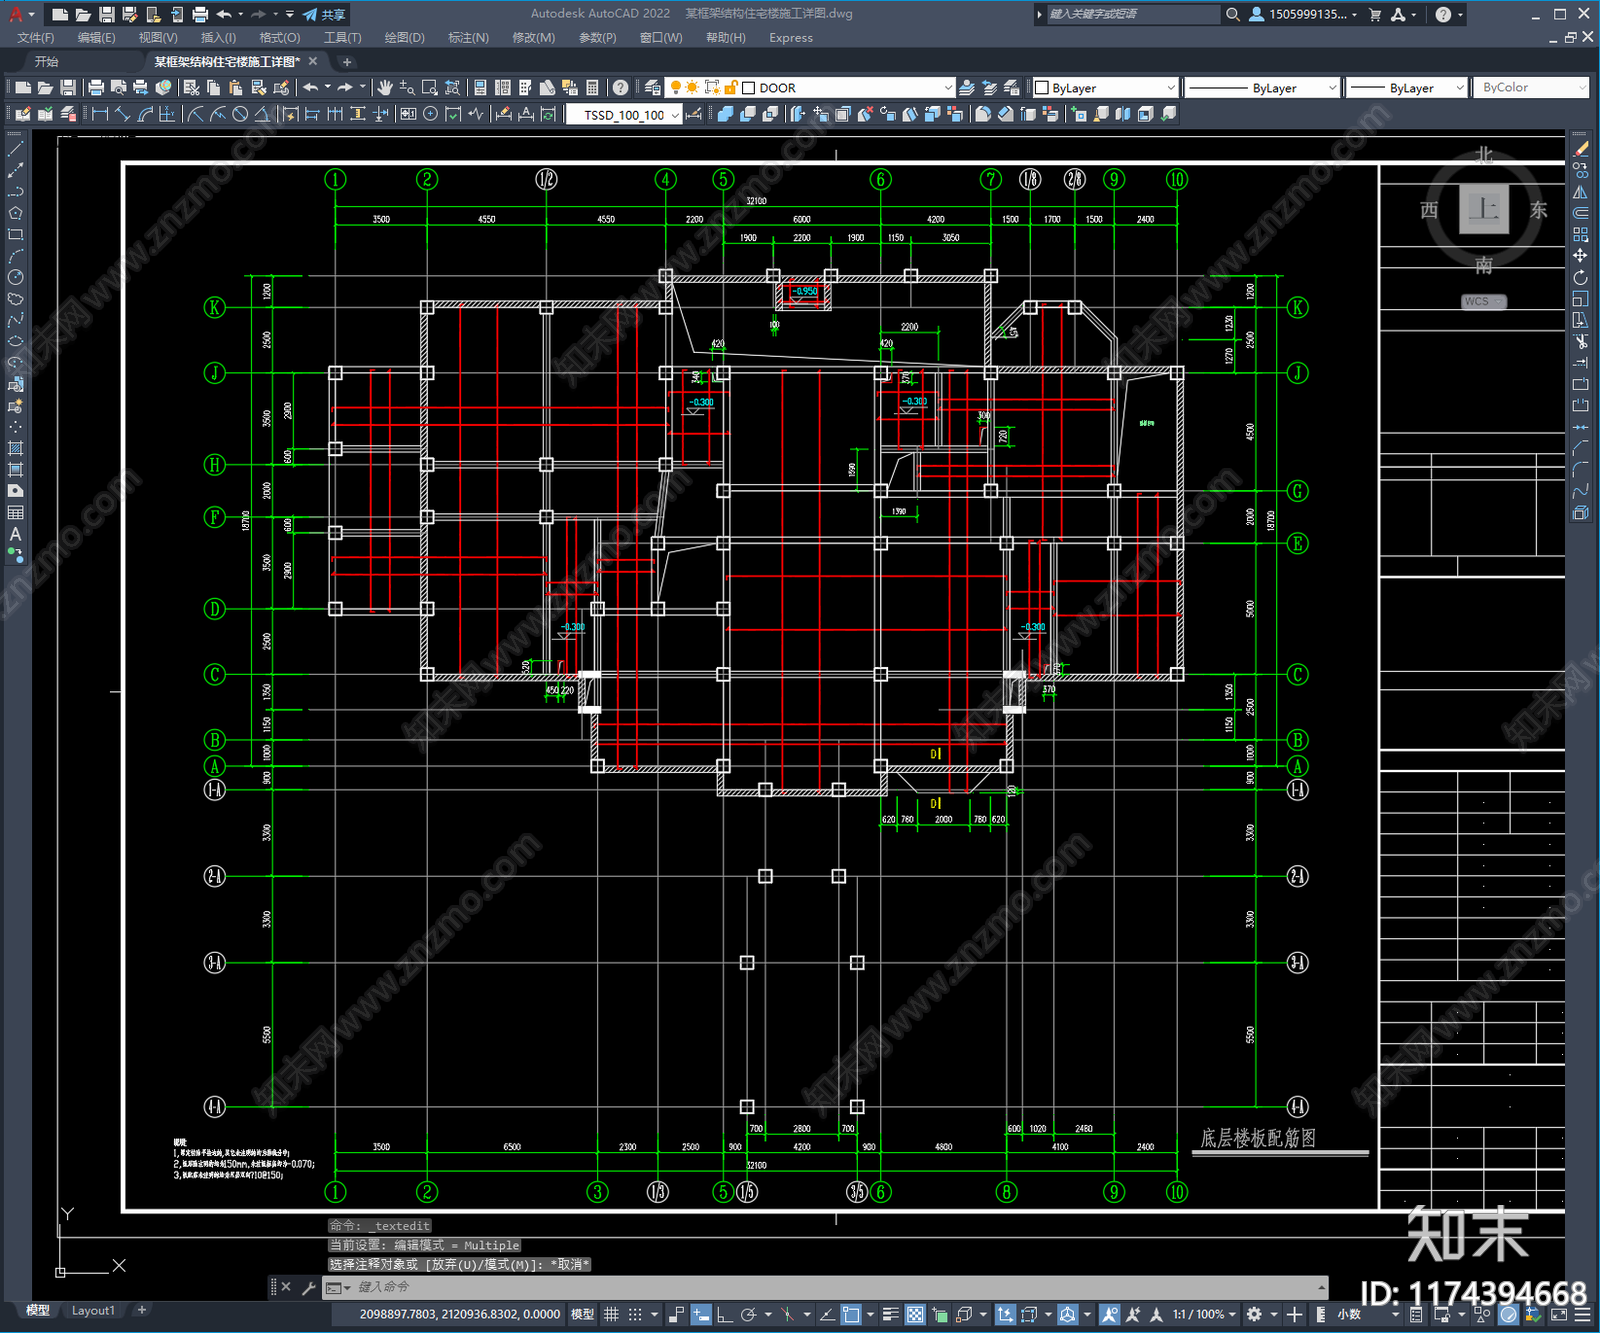Screen dimensions: 1600x1333
Task: Click the 模型 button in status bar
Action: (x=582, y=1314)
